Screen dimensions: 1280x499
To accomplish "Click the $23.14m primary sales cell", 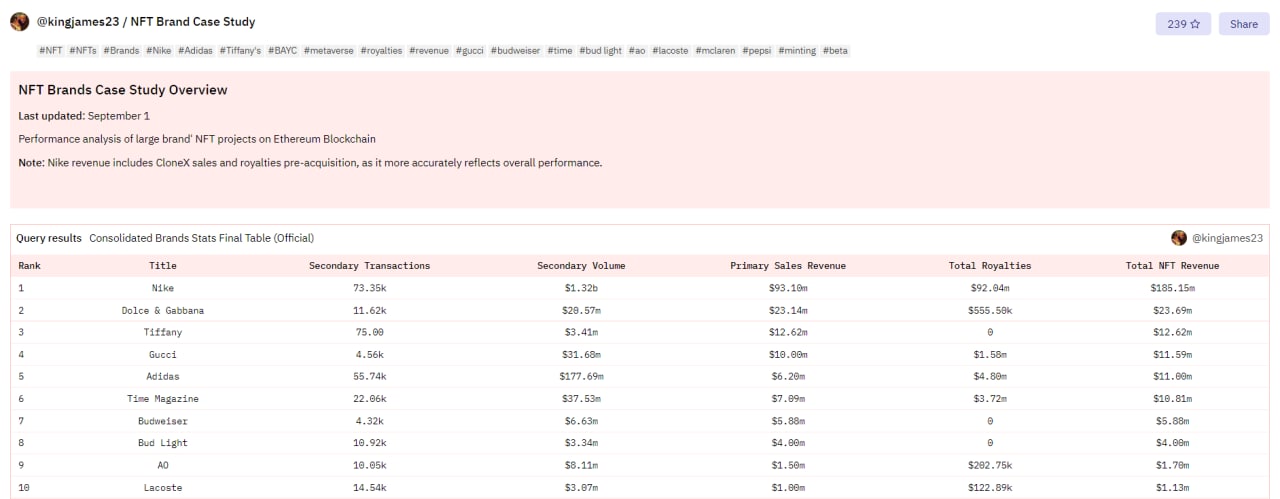I will tap(788, 310).
